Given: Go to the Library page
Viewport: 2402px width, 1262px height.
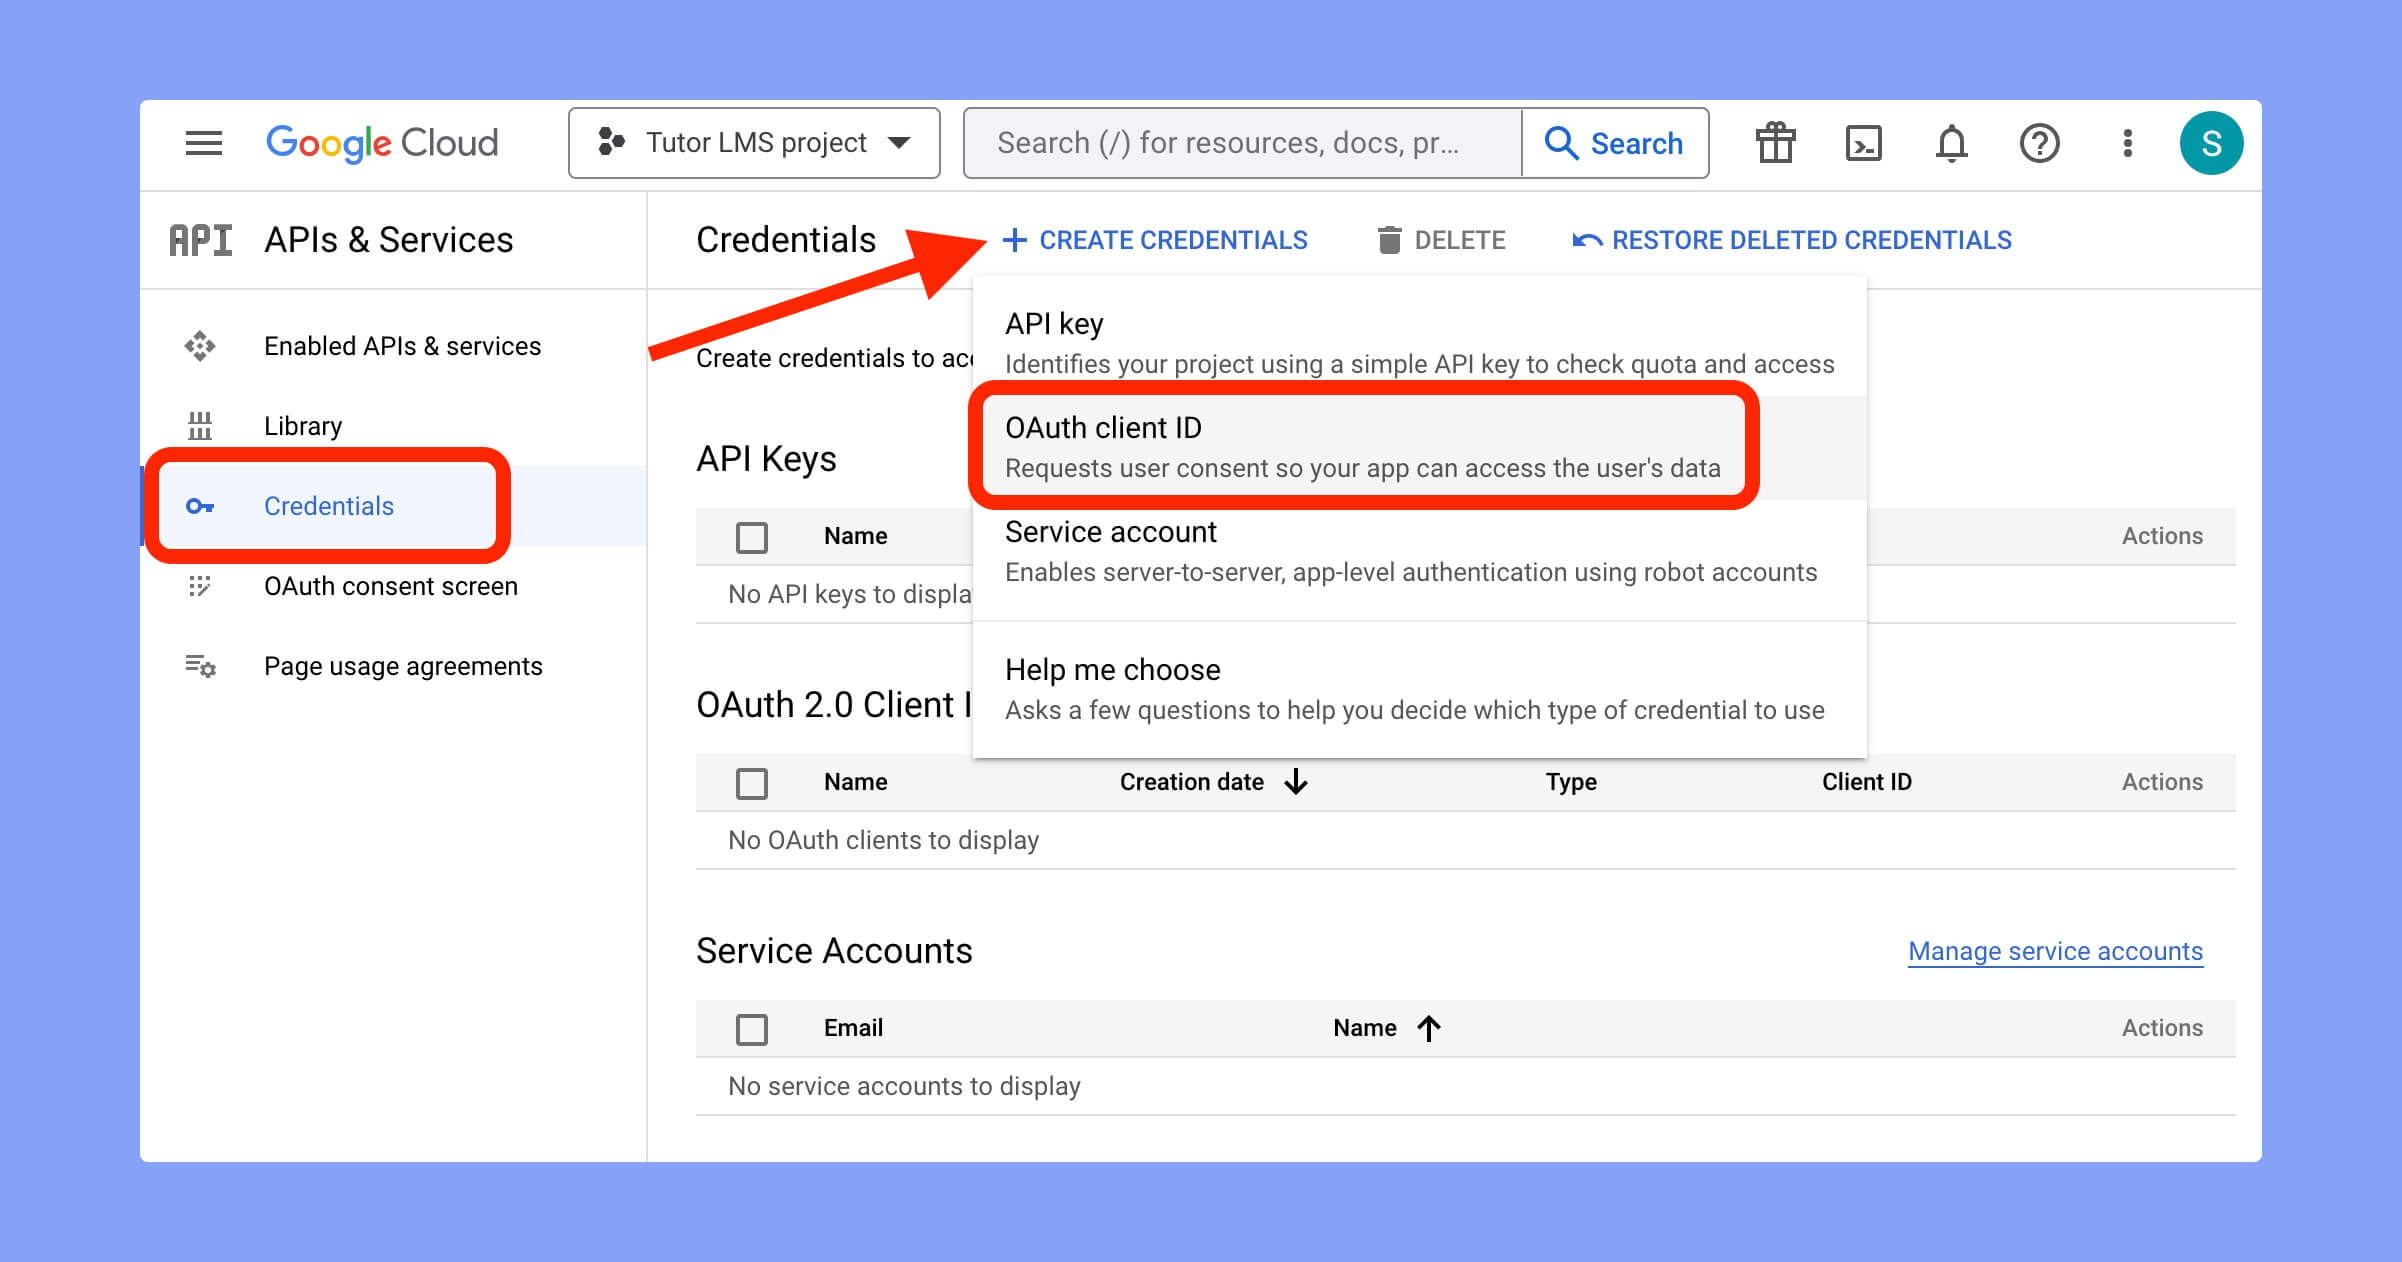Looking at the screenshot, I should (x=303, y=426).
